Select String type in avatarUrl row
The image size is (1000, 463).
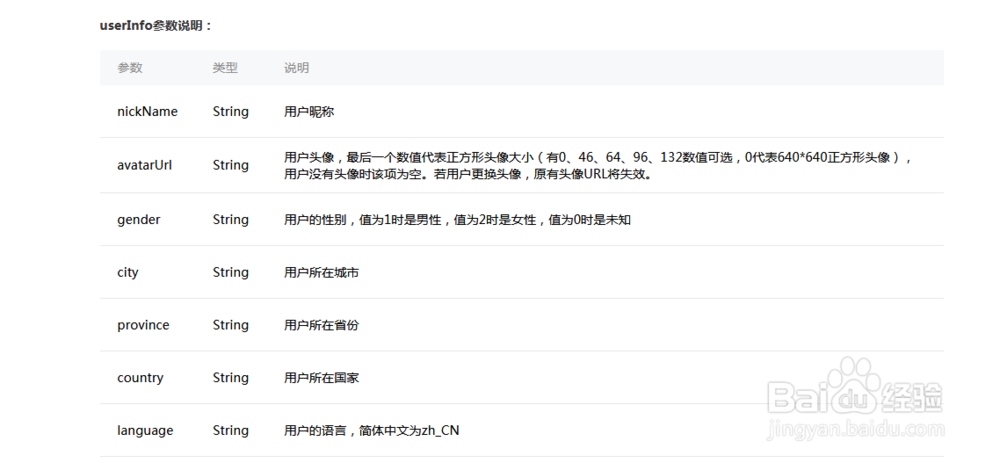coord(230,165)
